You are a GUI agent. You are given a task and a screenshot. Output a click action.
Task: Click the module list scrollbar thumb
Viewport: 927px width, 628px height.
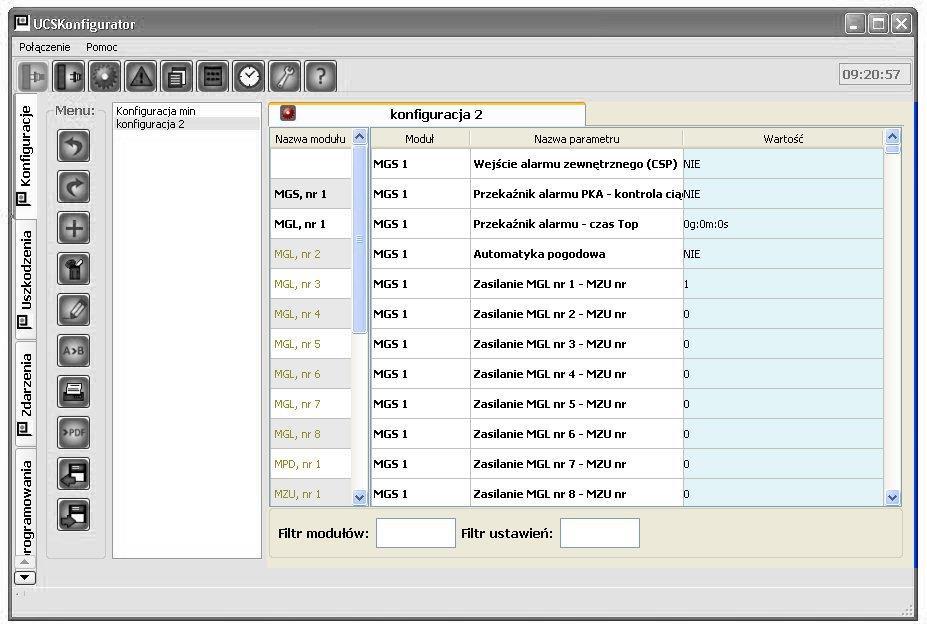pos(359,239)
